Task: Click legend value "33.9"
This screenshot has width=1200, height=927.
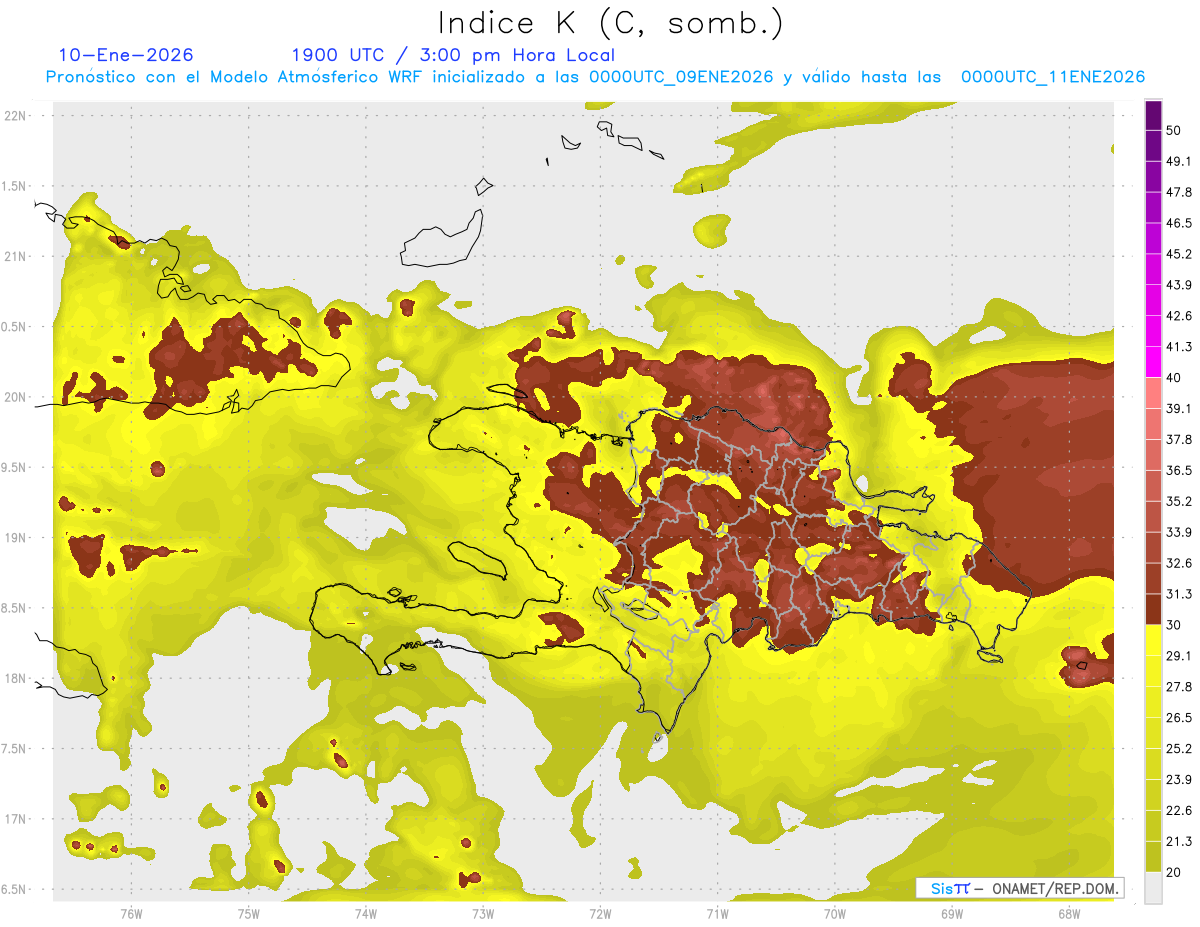Action: (1179, 532)
